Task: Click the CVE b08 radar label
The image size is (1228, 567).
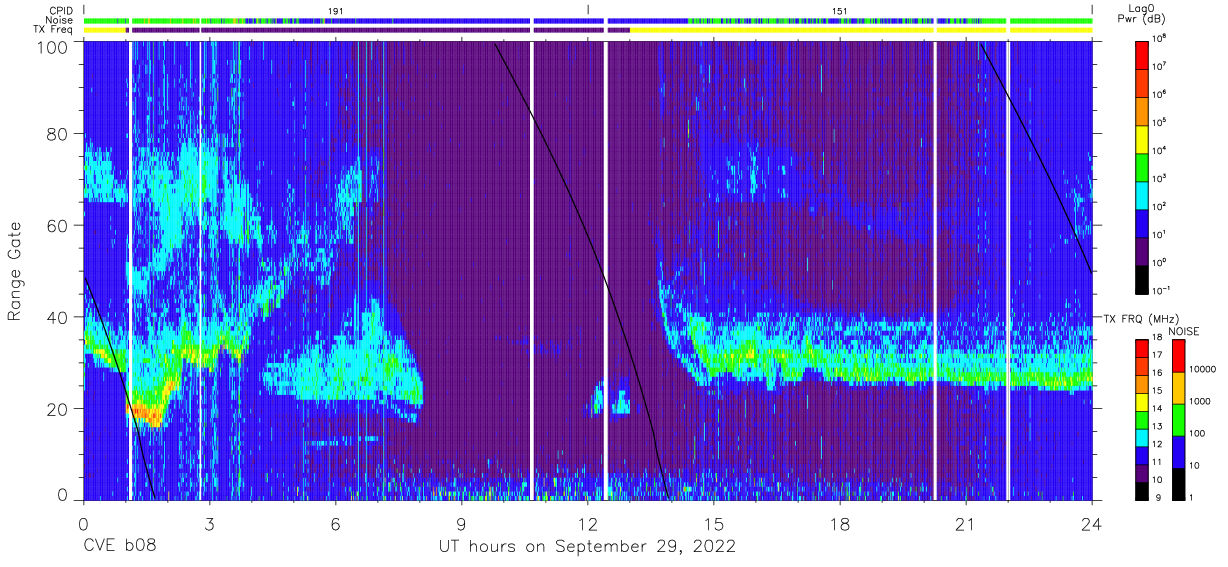Action: (119, 546)
